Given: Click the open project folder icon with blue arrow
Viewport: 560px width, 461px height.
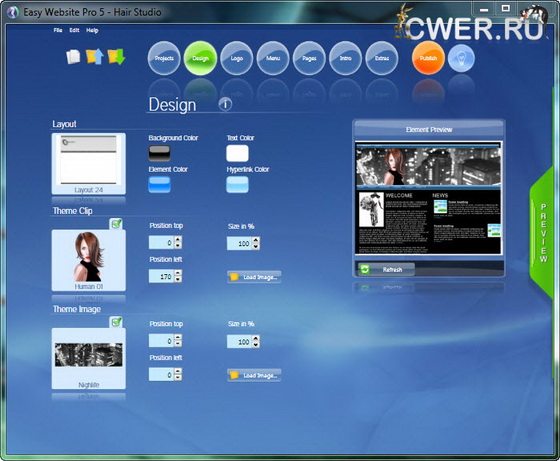Looking at the screenshot, I should (x=95, y=56).
